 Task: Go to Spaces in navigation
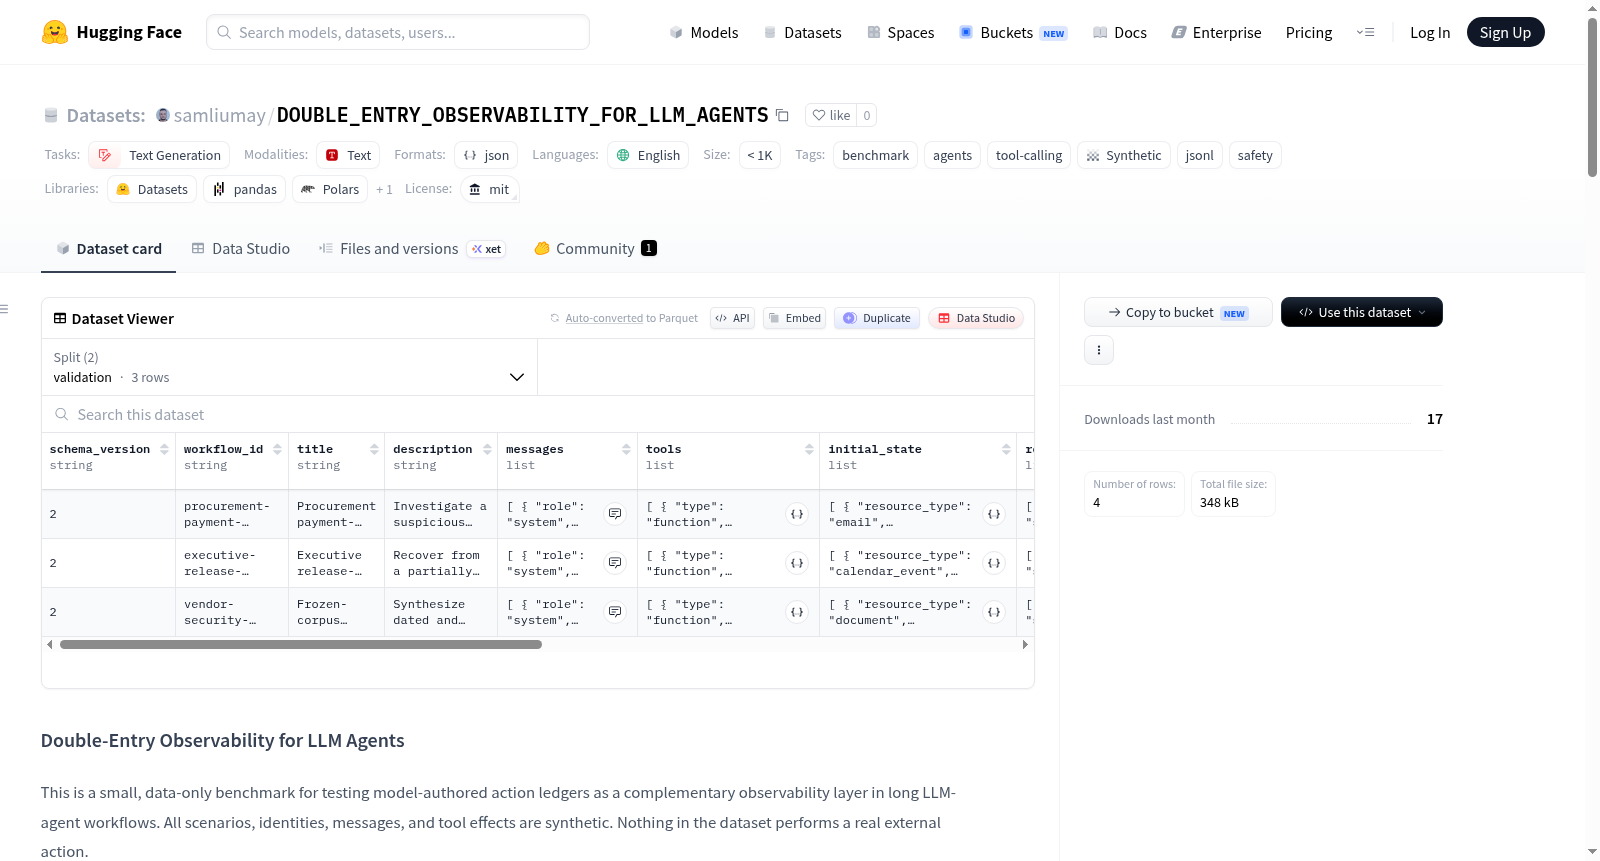coord(900,32)
